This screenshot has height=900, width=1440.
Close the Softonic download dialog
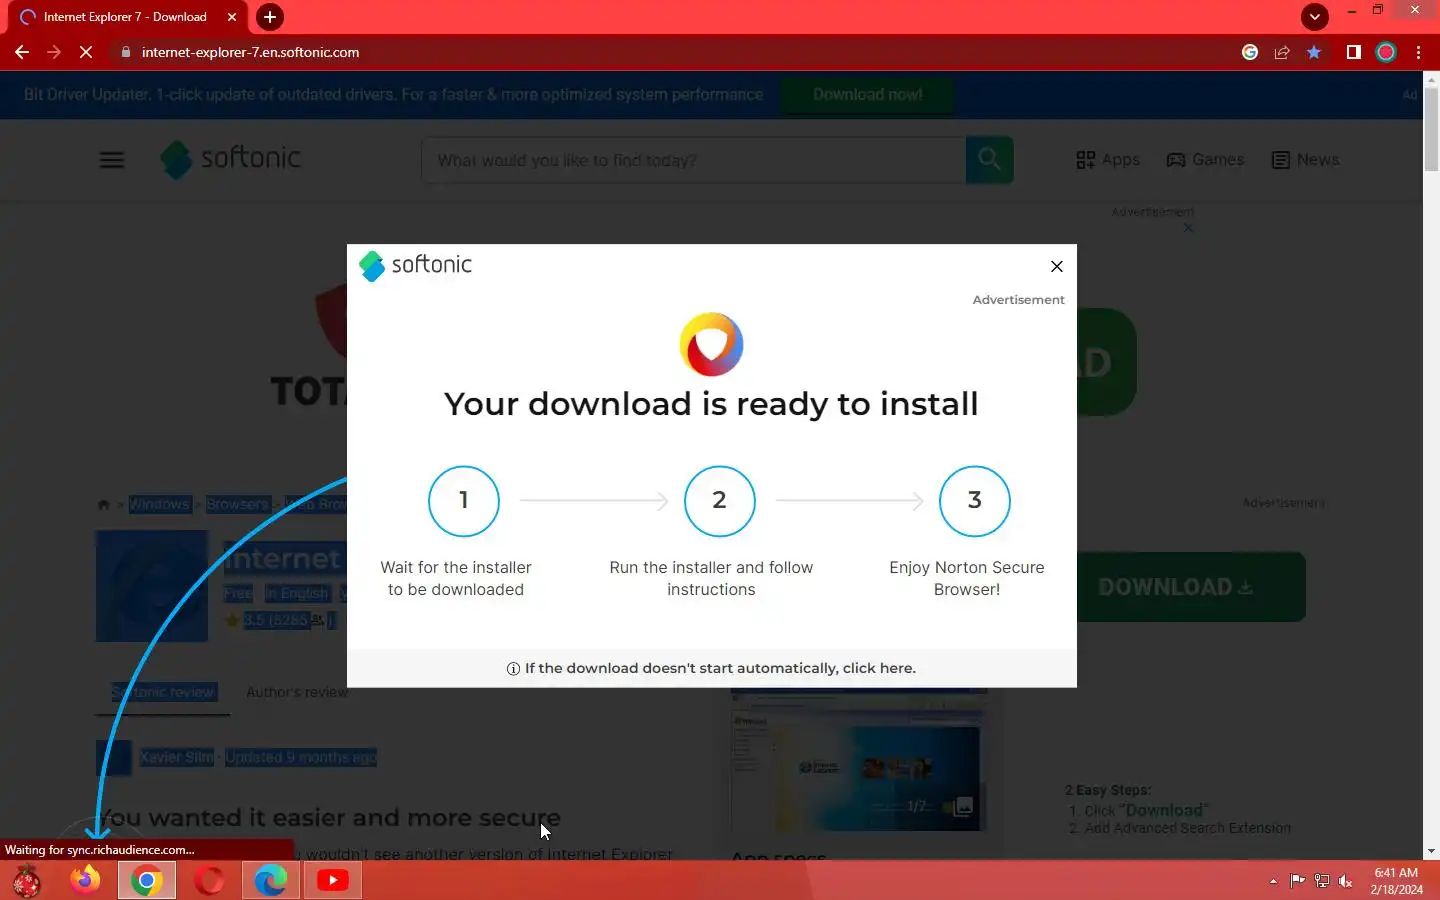tap(1056, 266)
